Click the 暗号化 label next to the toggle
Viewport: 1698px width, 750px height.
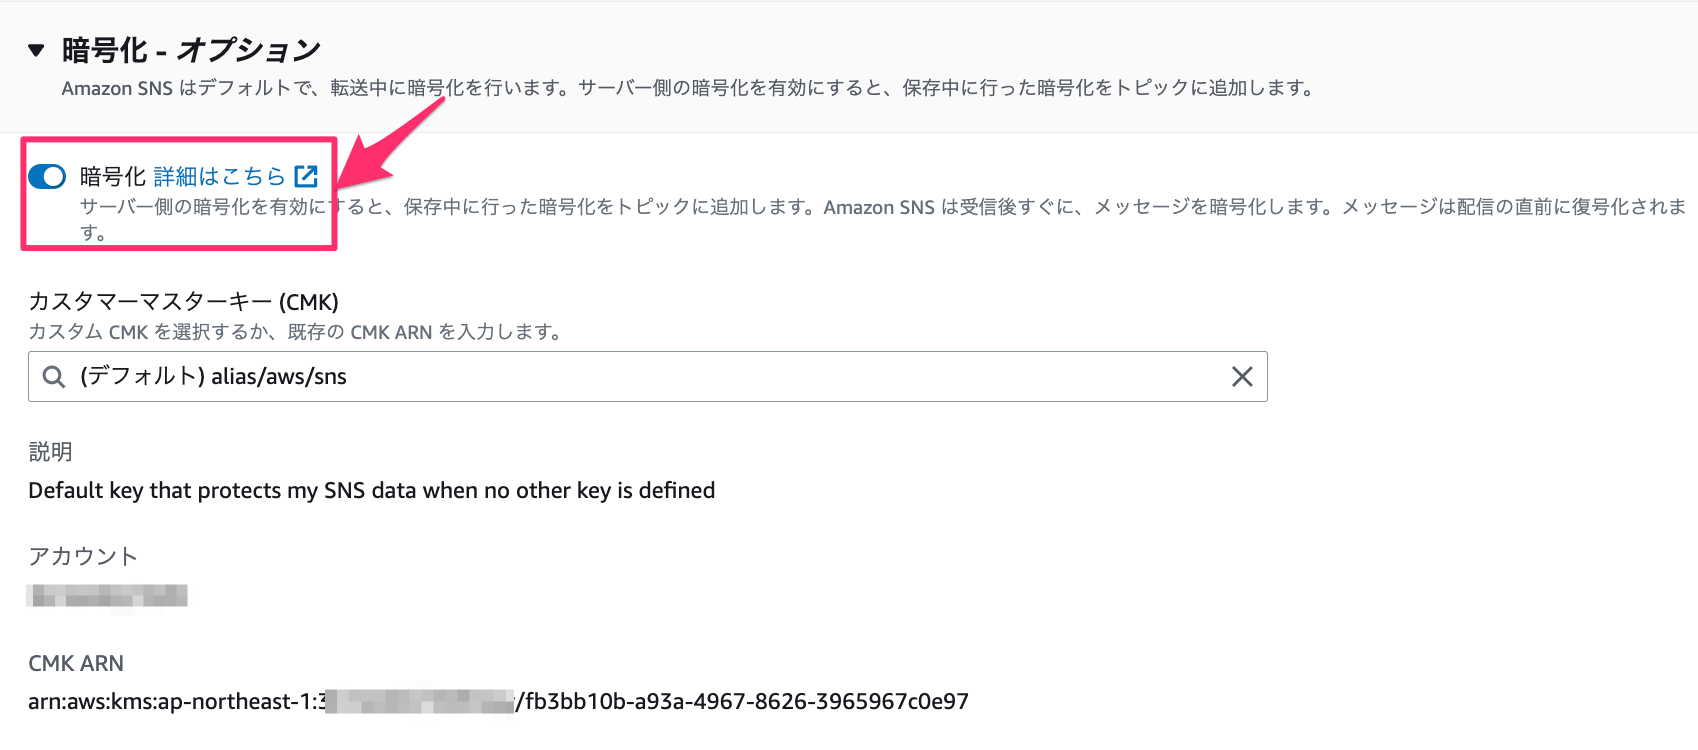(112, 177)
